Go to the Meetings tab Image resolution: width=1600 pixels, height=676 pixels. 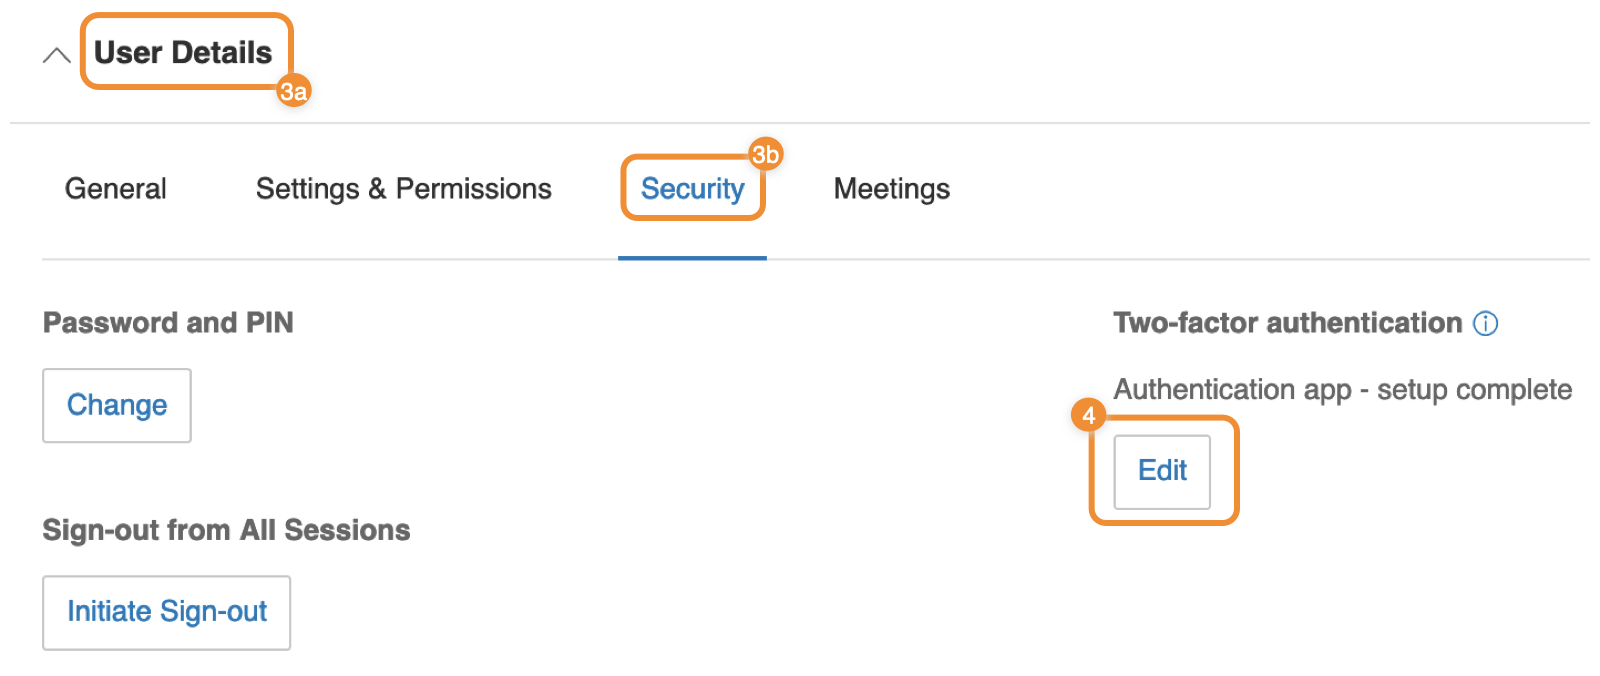892,188
